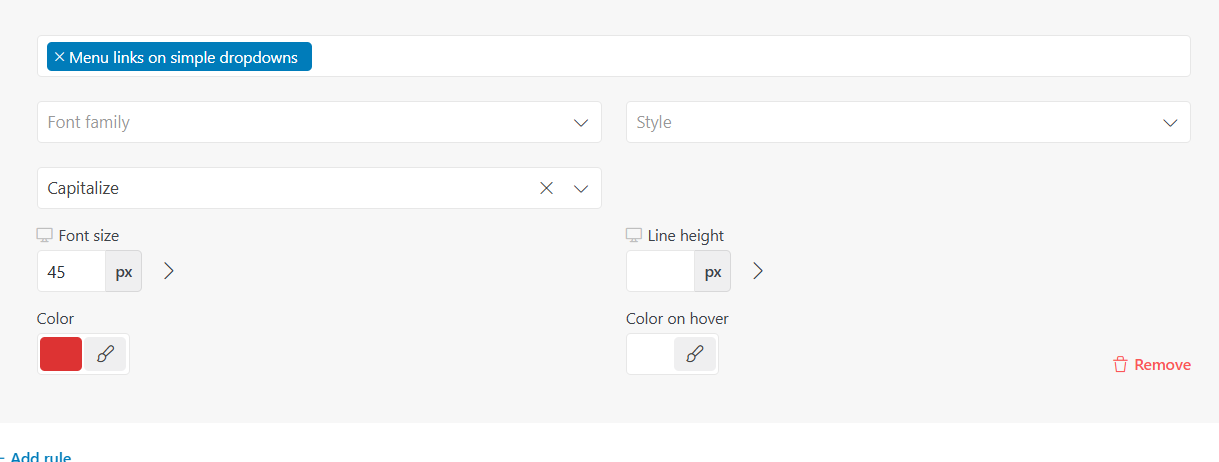Click the Add rule link
Image resolution: width=1219 pixels, height=462 pixels.
[40, 456]
